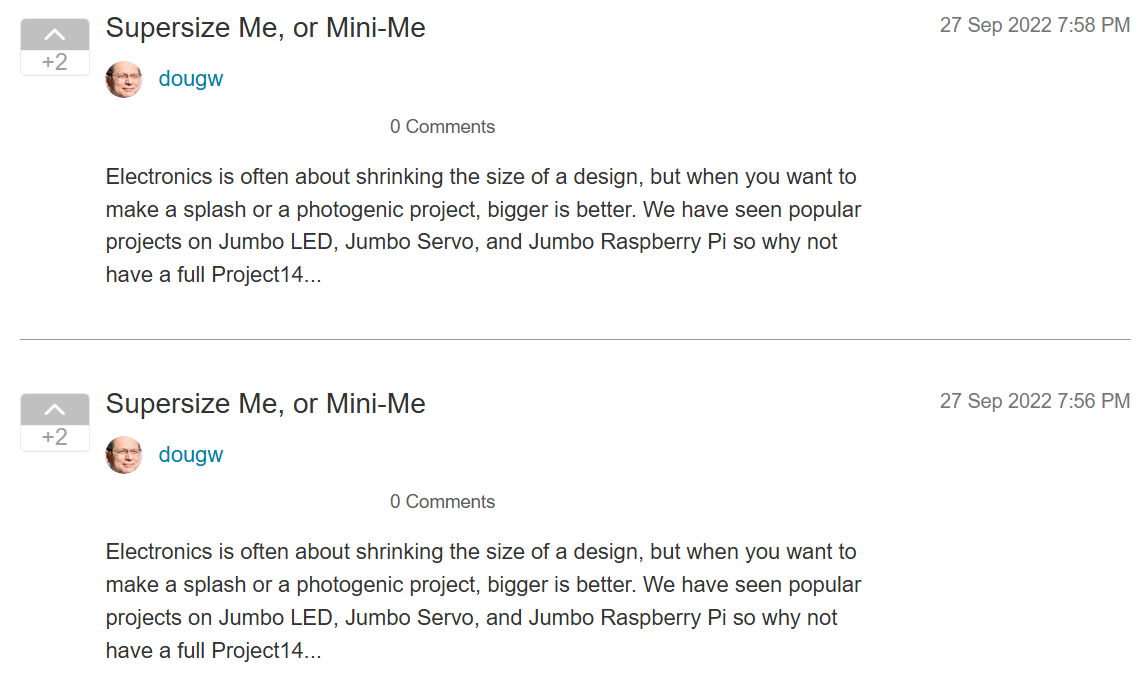Click the 27 Sep 2022 7:58 PM timestamp
The width and height of the screenshot is (1140, 677).
point(1035,25)
